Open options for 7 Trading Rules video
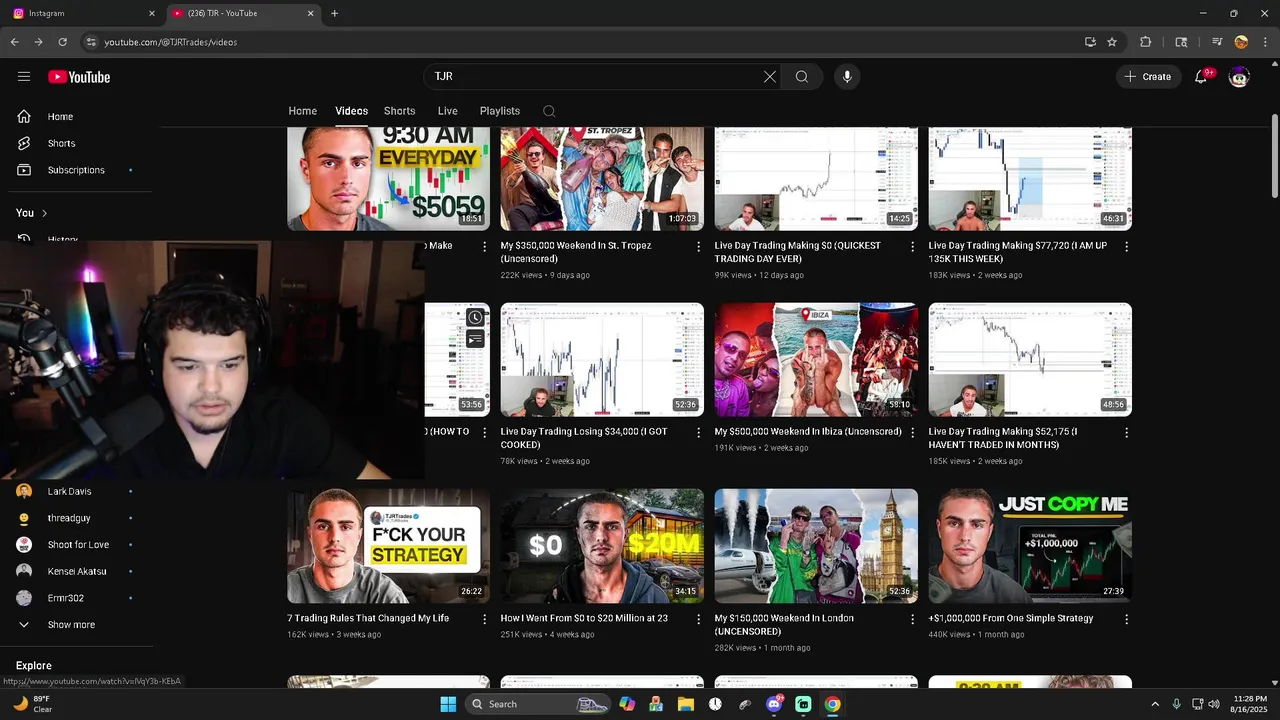The width and height of the screenshot is (1280, 720). (484, 619)
